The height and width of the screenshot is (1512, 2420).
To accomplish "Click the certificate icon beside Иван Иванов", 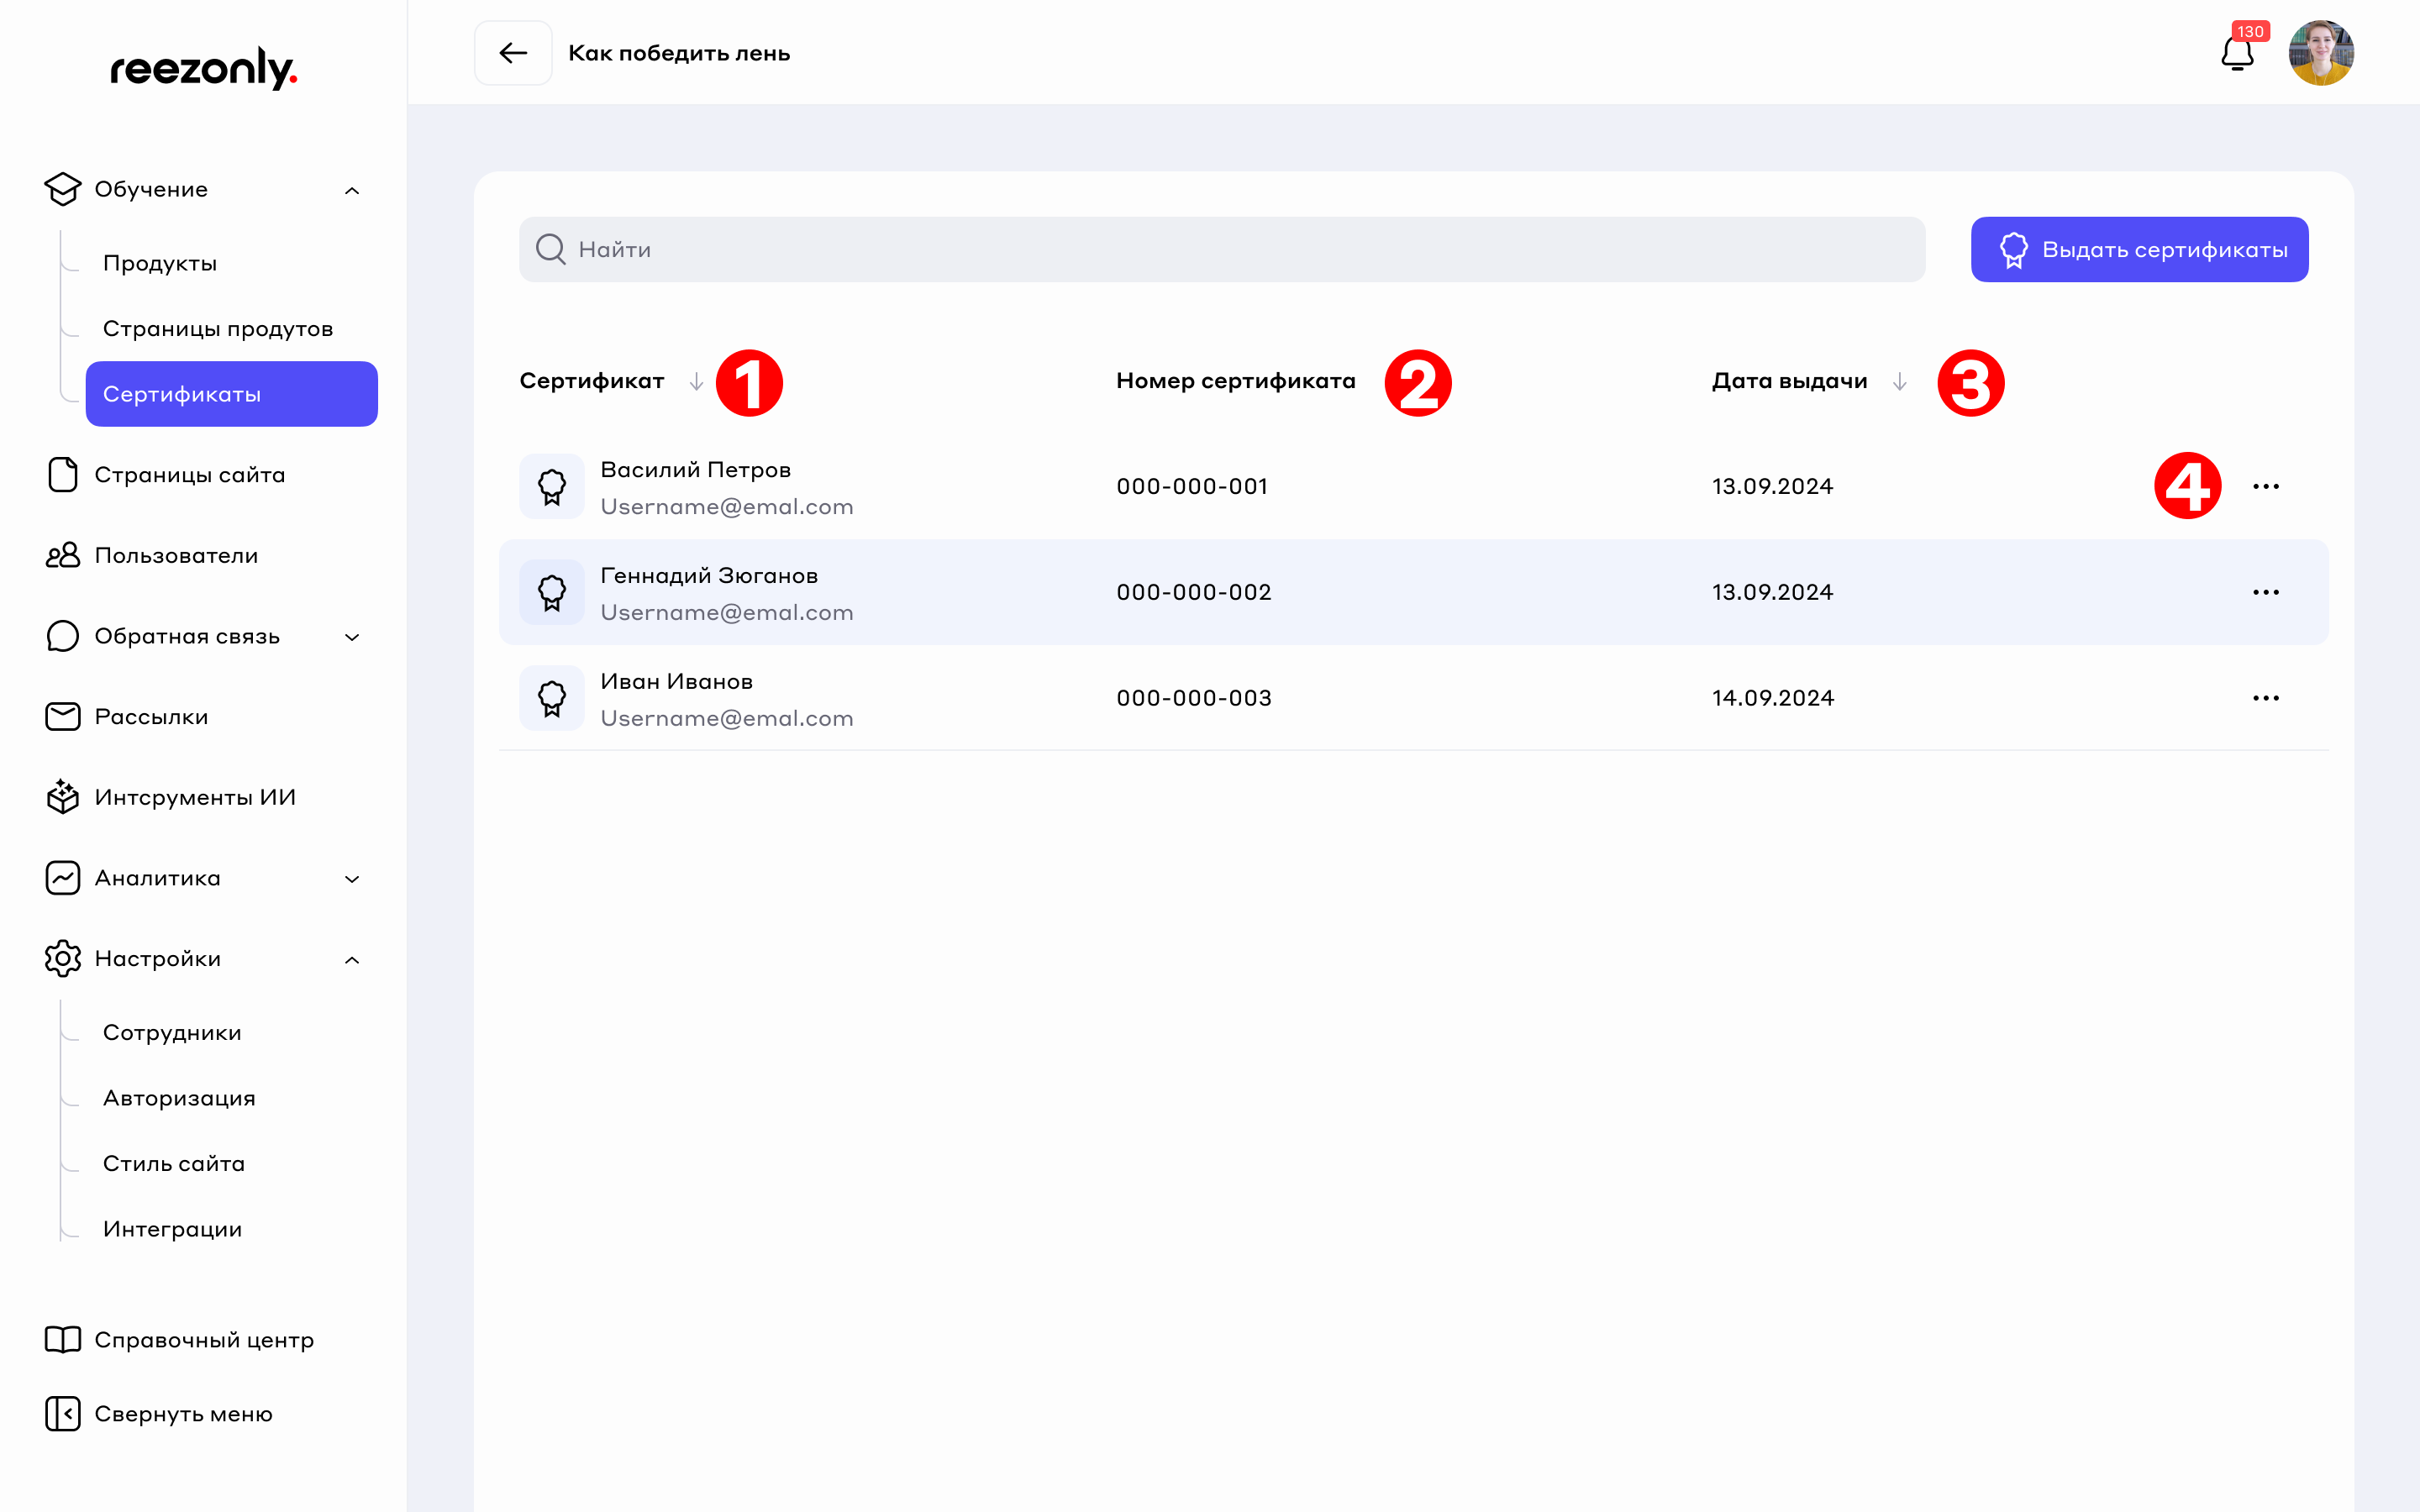I will pos(552,698).
